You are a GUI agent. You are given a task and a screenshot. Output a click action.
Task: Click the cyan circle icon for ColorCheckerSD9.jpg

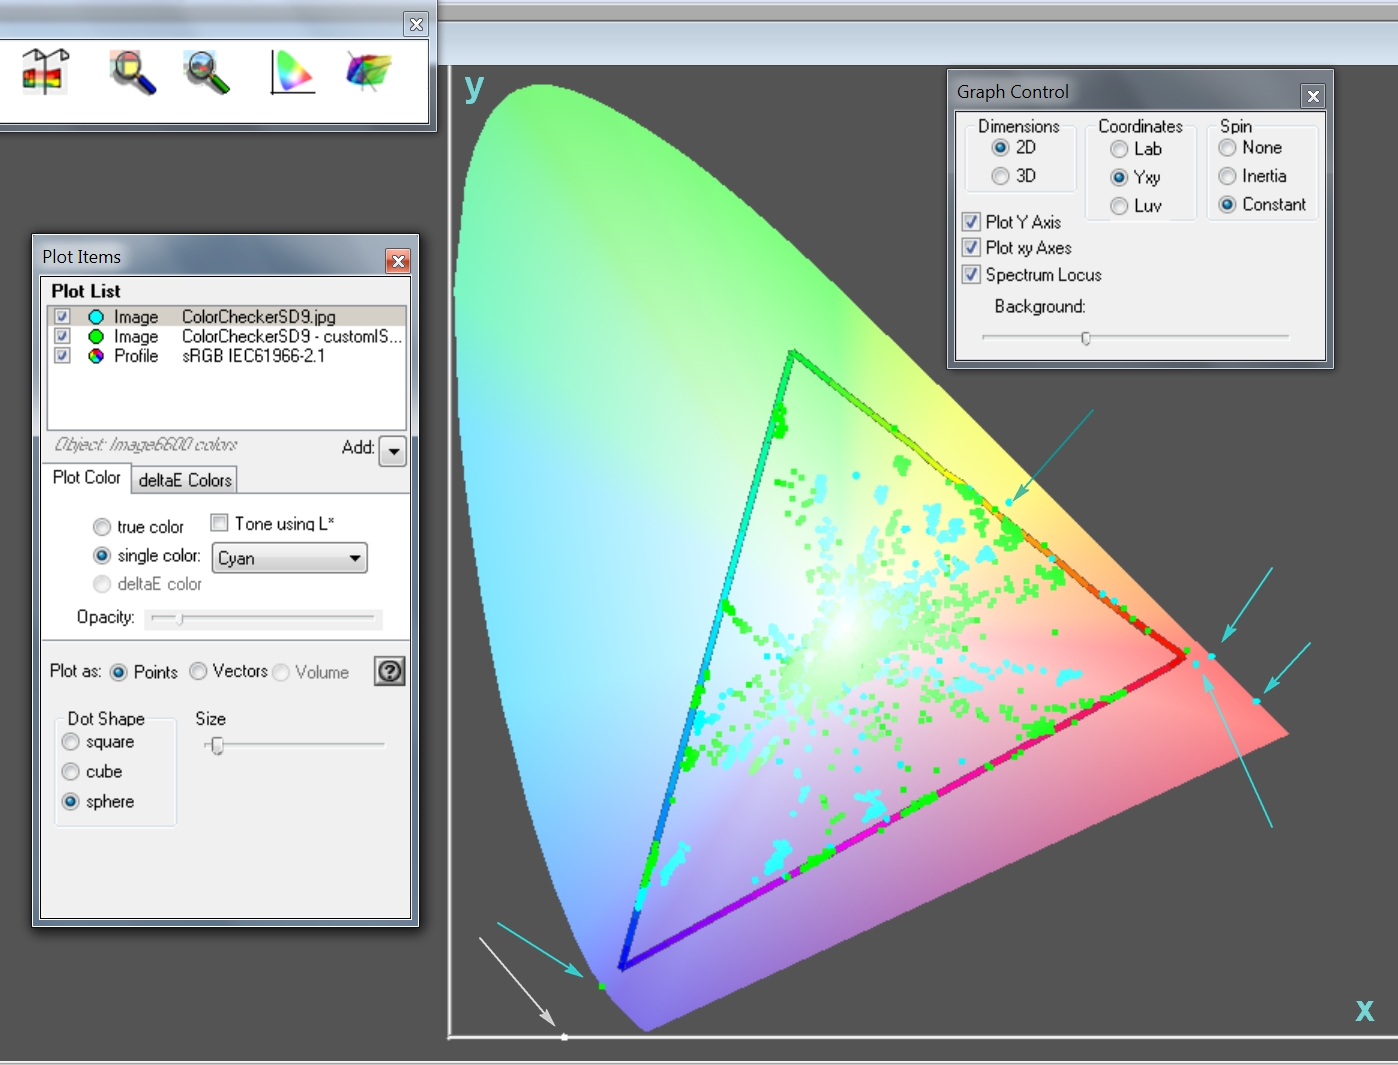96,317
